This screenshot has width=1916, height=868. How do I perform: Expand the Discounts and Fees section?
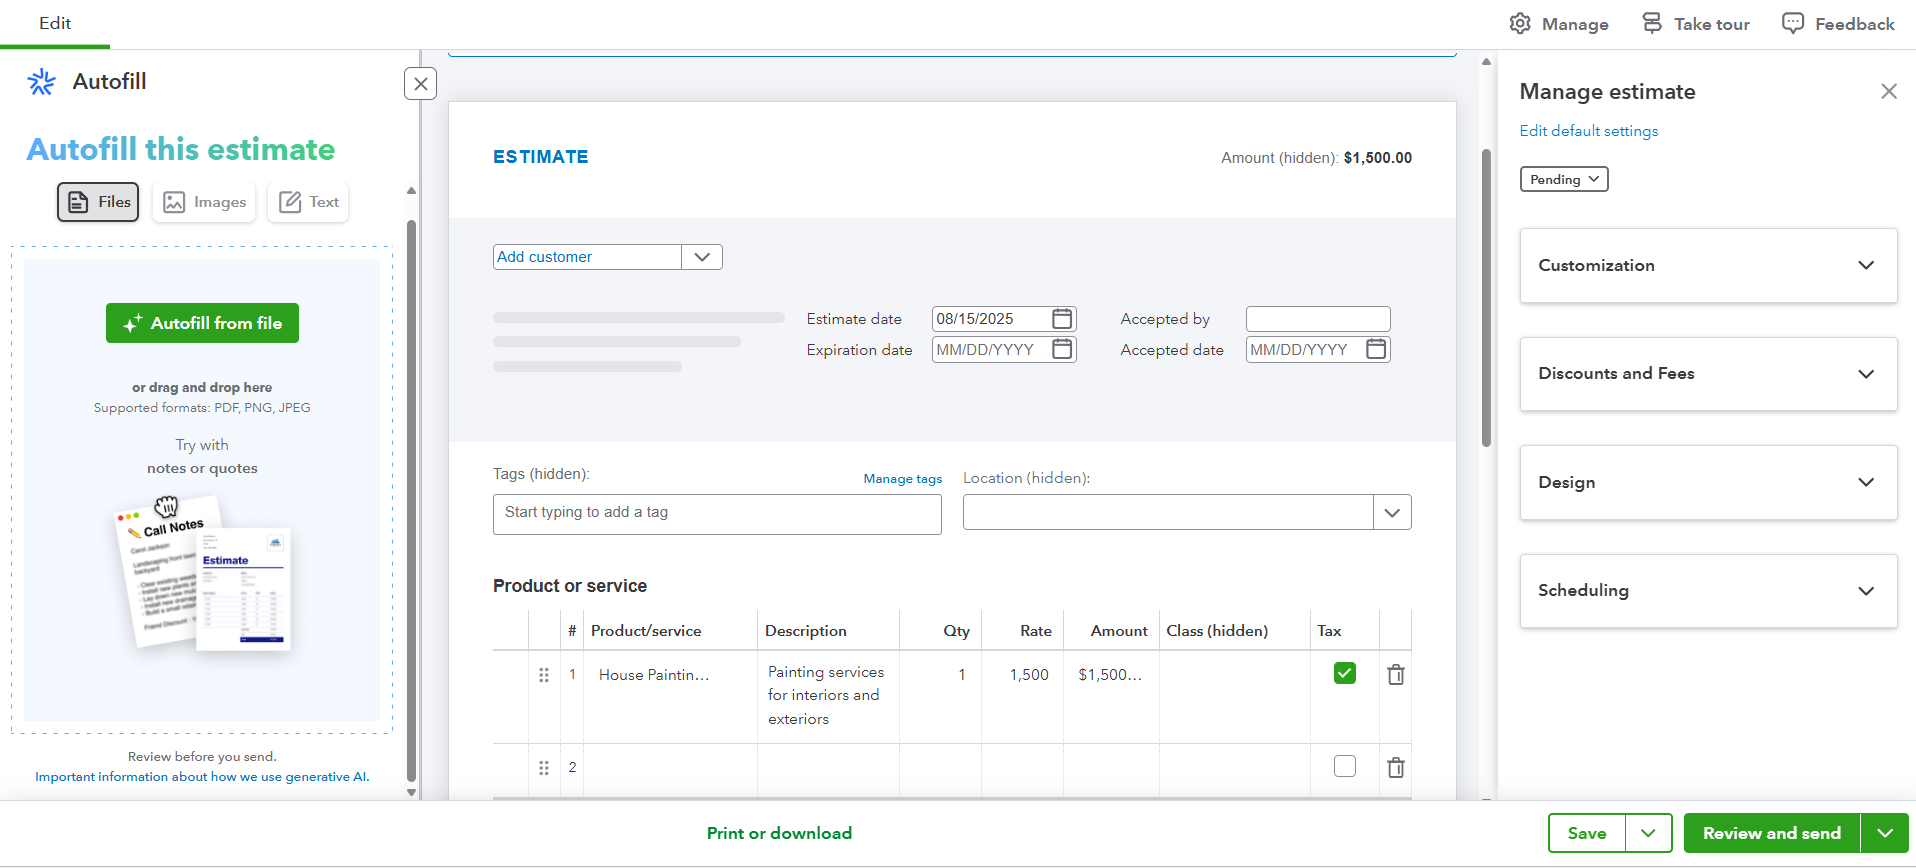pyautogui.click(x=1708, y=374)
